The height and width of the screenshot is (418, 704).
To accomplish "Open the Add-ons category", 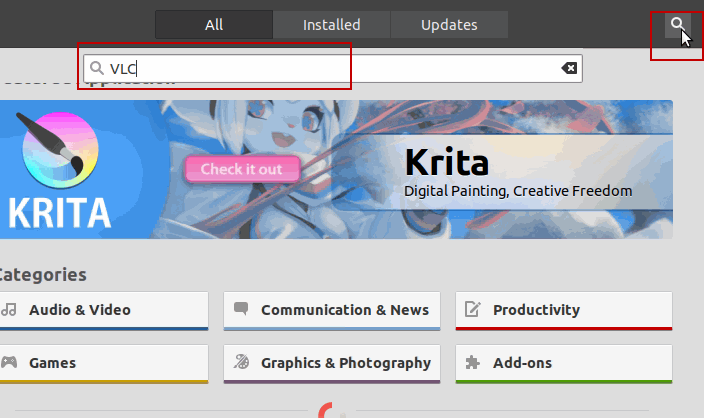I will 564,364.
